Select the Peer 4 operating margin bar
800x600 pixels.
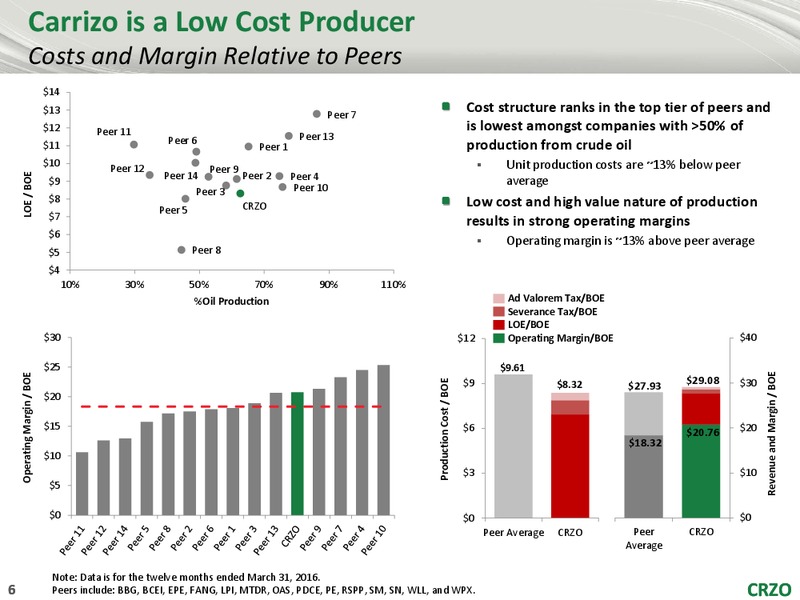pos(362,442)
